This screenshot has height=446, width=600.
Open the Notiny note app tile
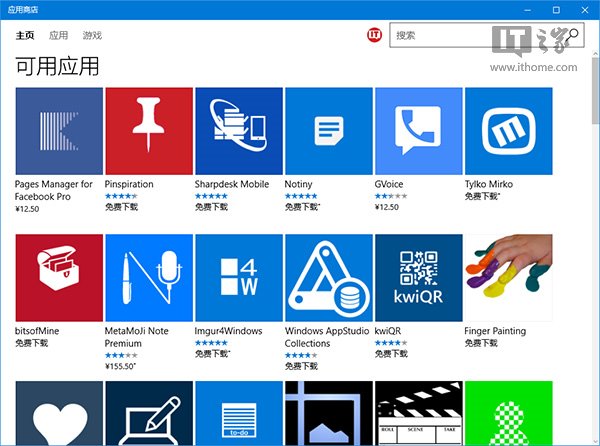pos(329,131)
